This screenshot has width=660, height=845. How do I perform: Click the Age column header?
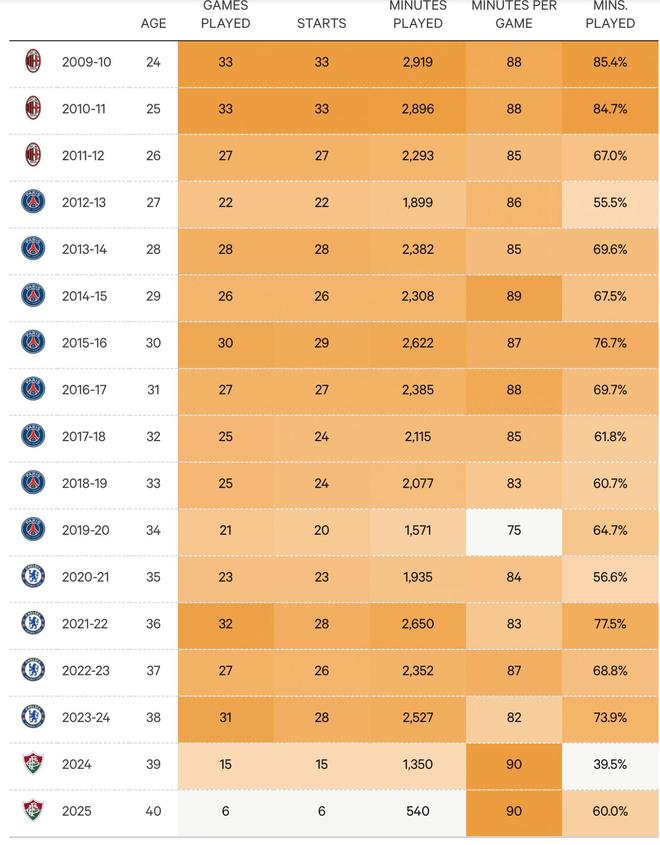point(153,23)
